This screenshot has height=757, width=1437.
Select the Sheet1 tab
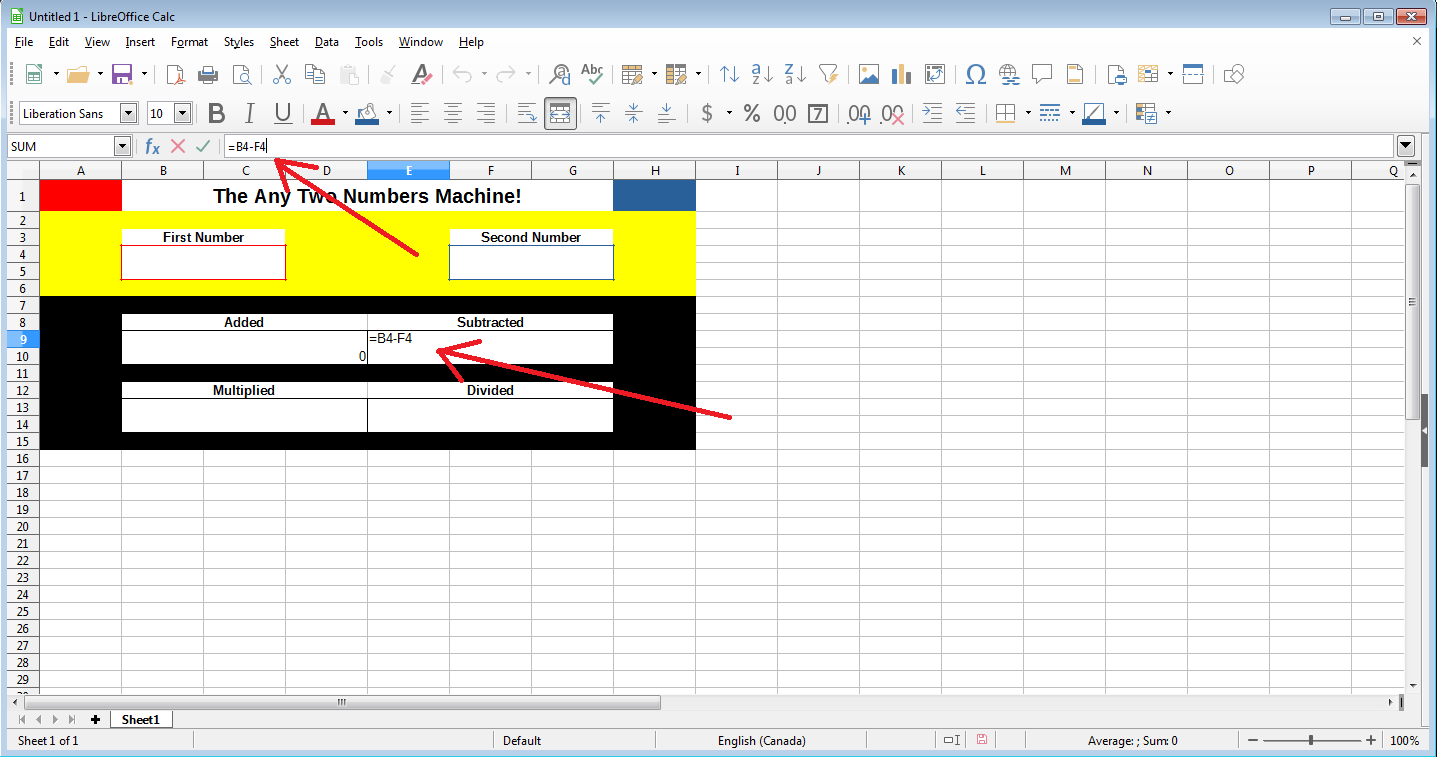141,719
